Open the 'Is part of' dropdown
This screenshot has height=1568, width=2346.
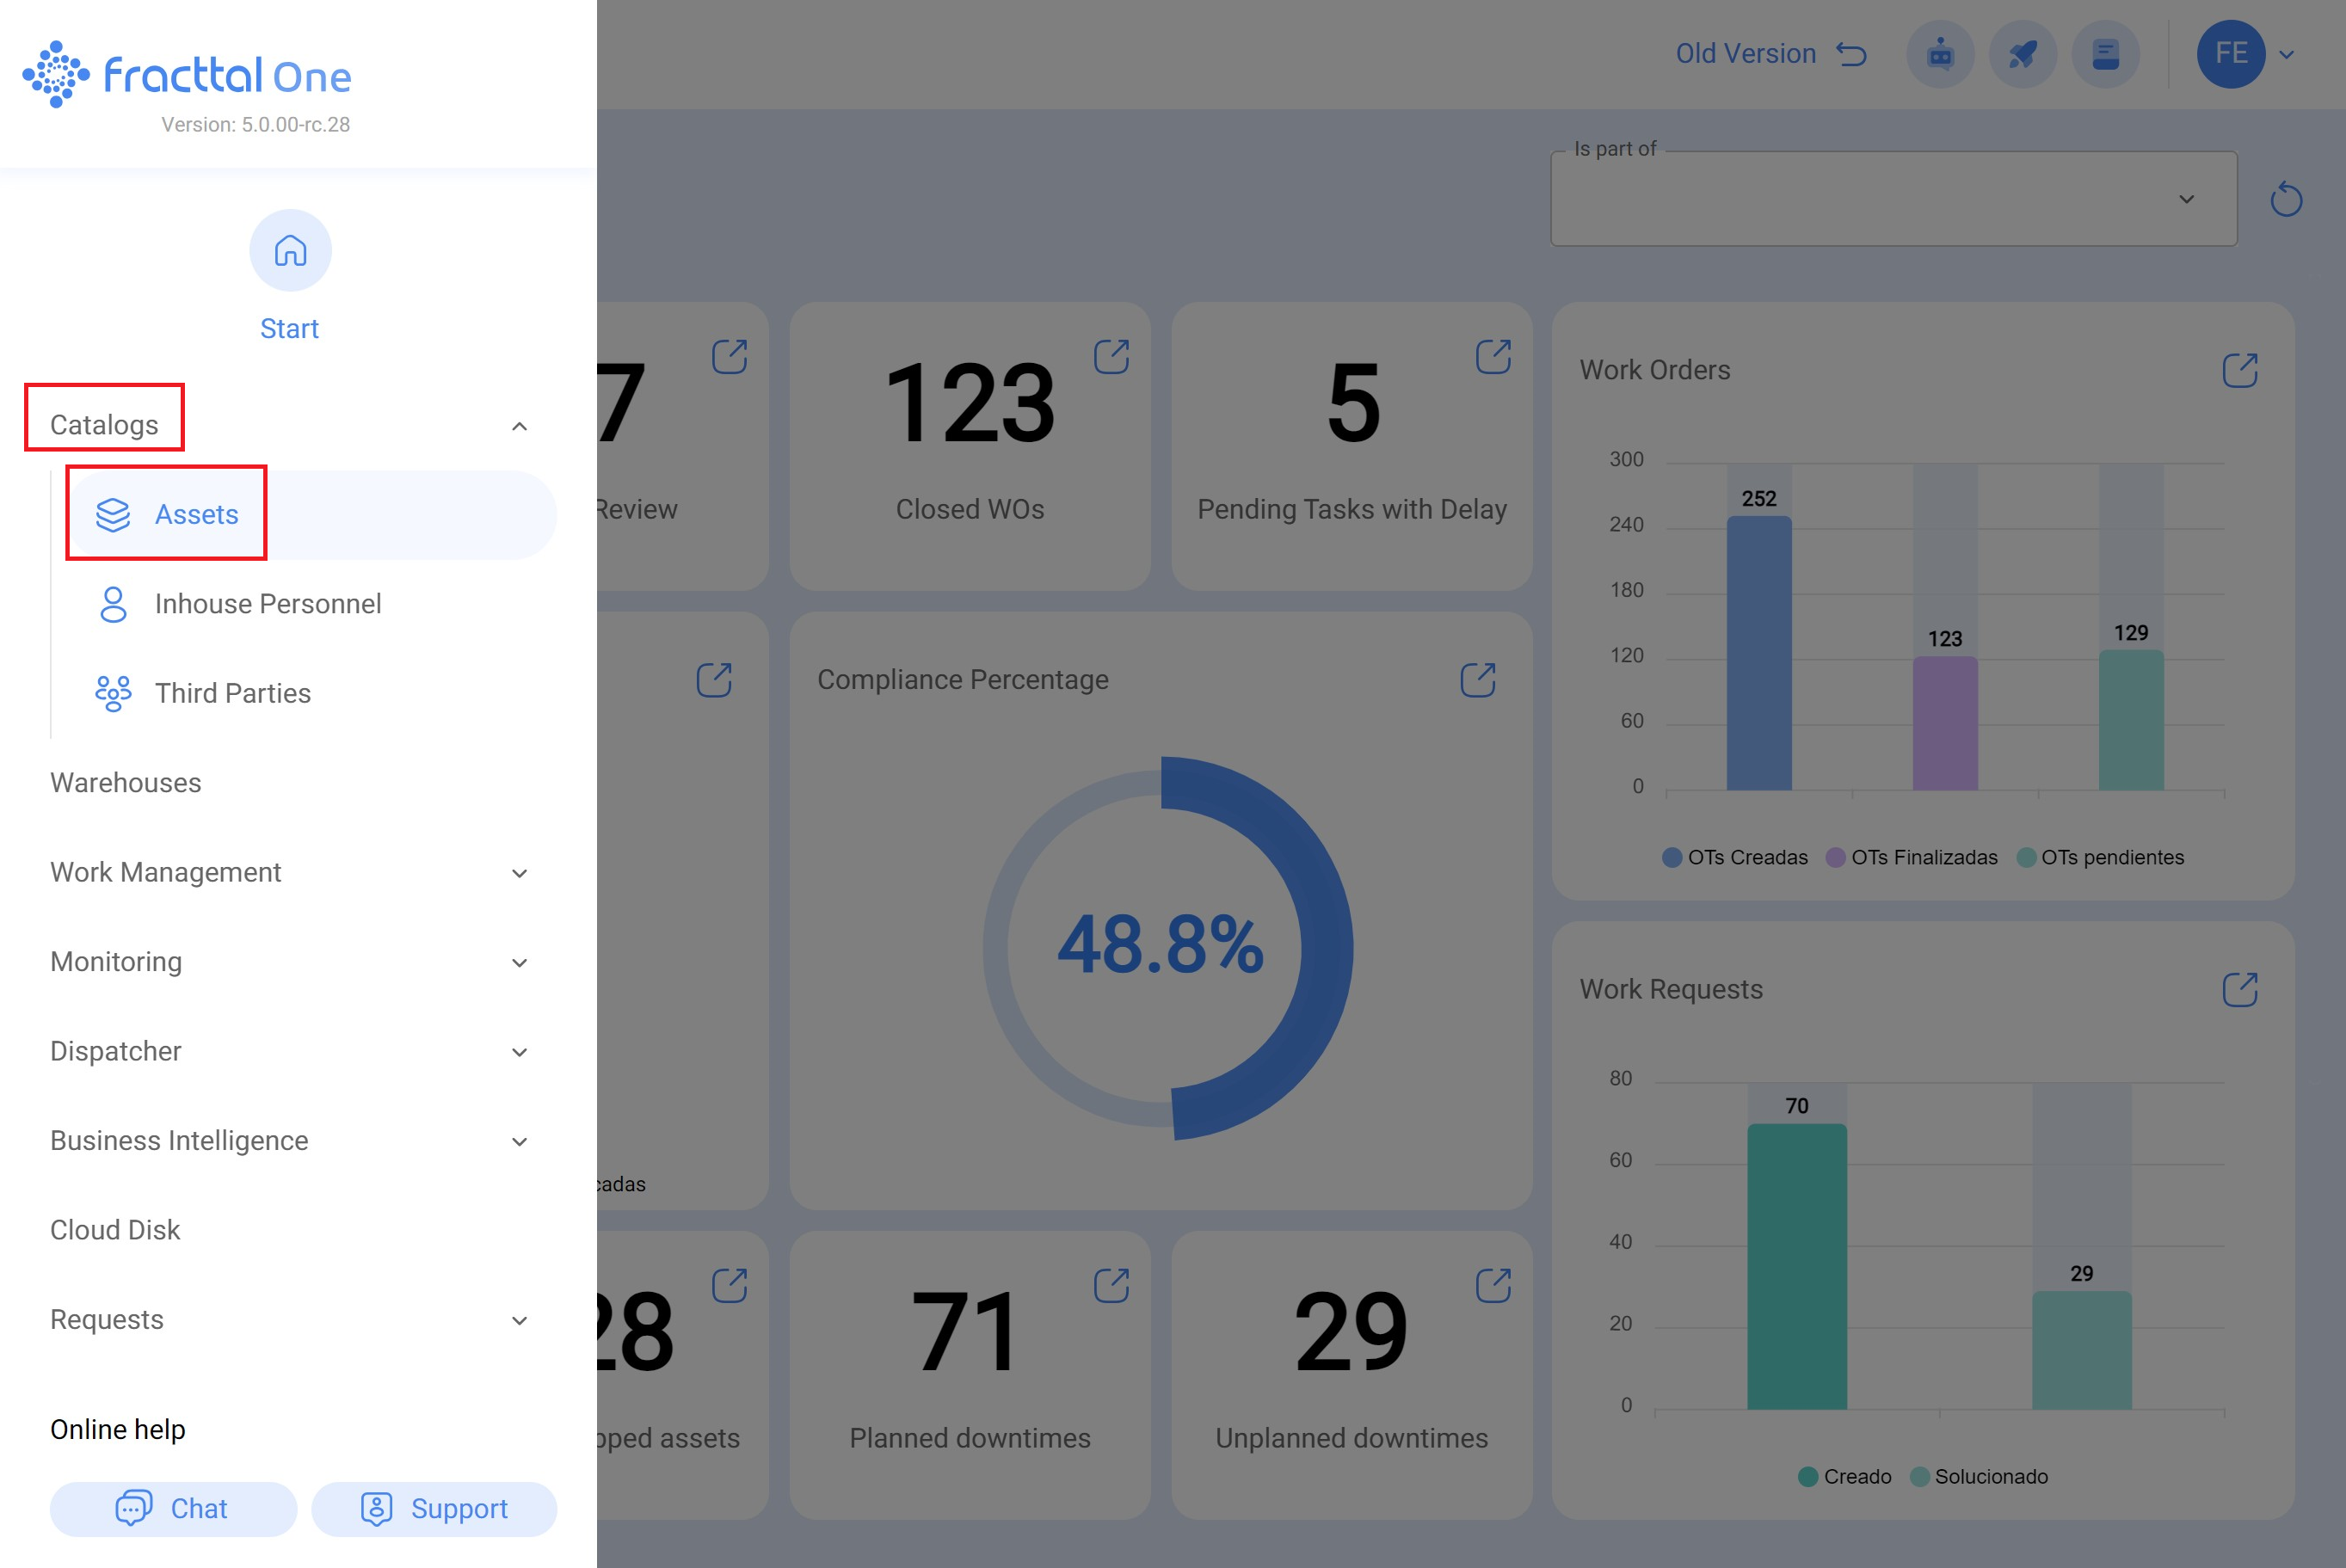pos(1893,199)
